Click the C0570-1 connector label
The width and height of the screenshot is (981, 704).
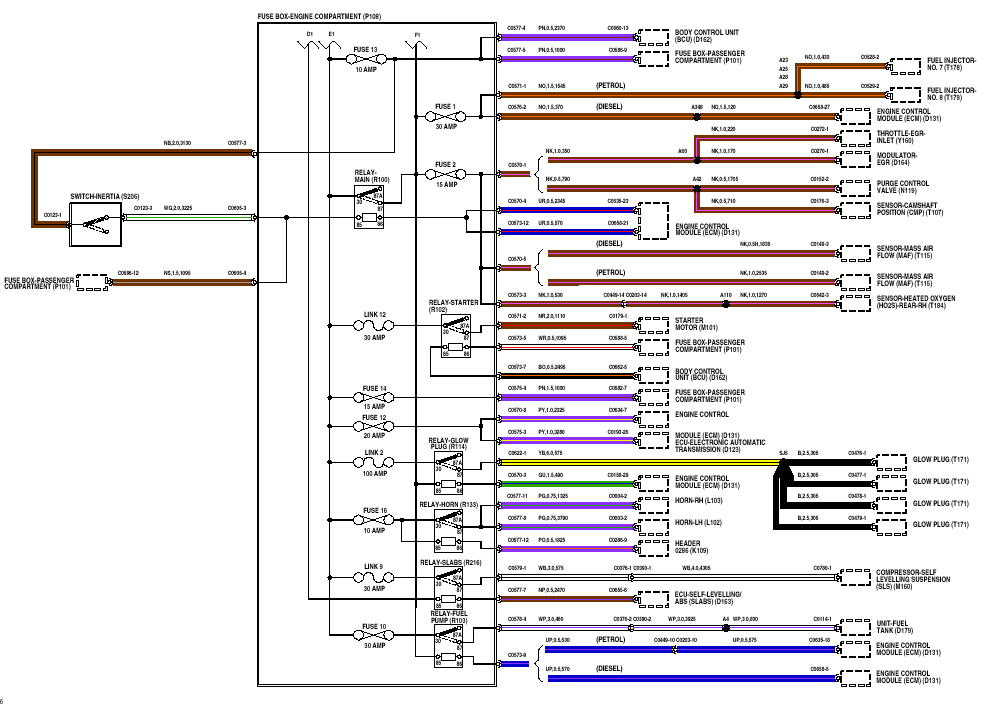tap(517, 165)
